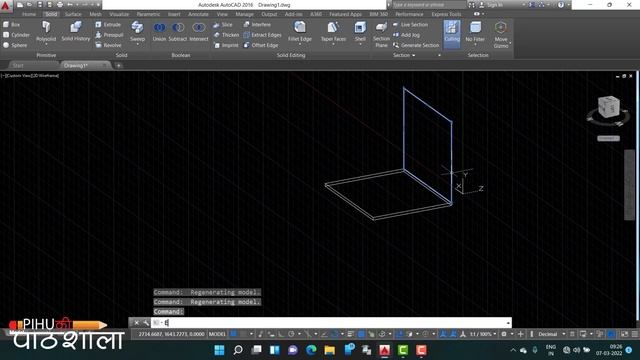Click the command line input field

pyautogui.click(x=331, y=323)
